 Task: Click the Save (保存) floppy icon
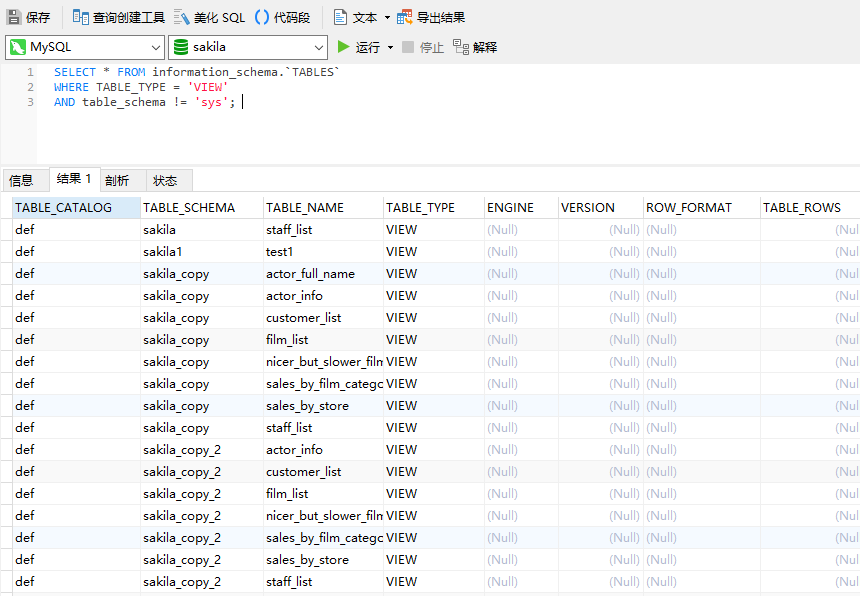[14, 18]
